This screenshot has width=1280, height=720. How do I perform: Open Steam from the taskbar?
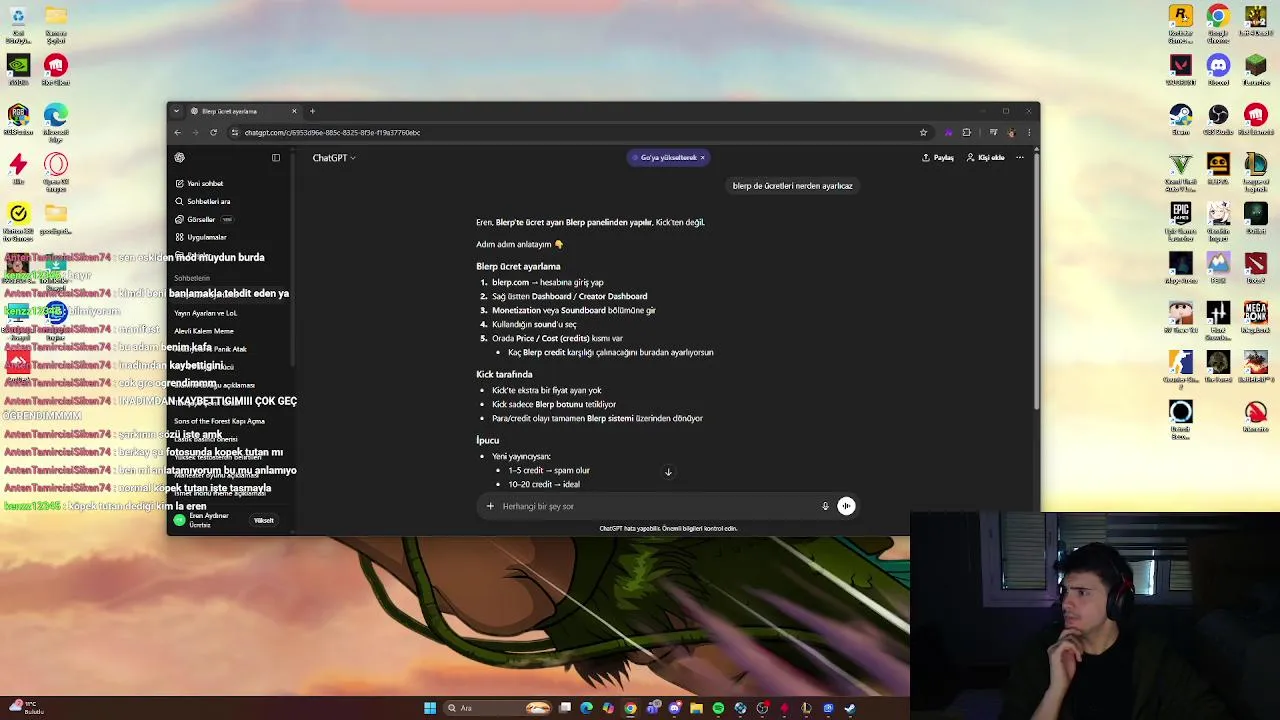coord(850,708)
